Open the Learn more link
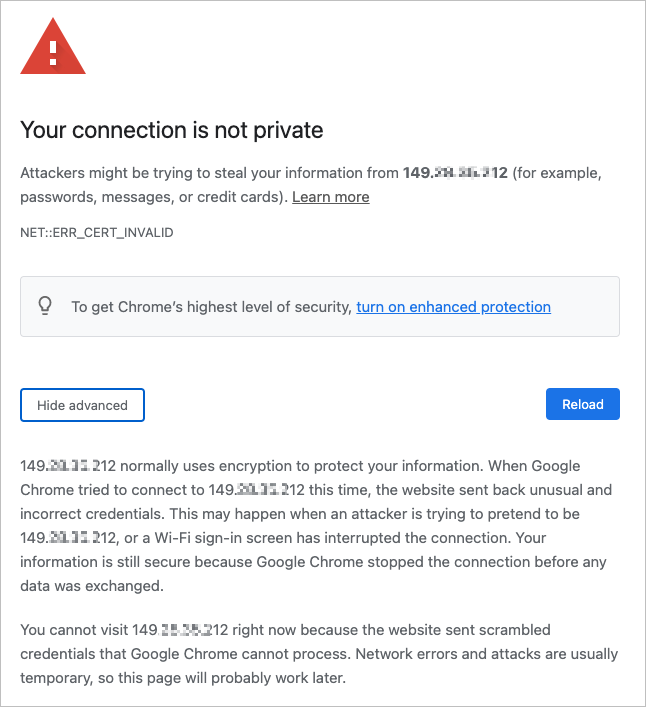This screenshot has width=646, height=707. point(330,197)
